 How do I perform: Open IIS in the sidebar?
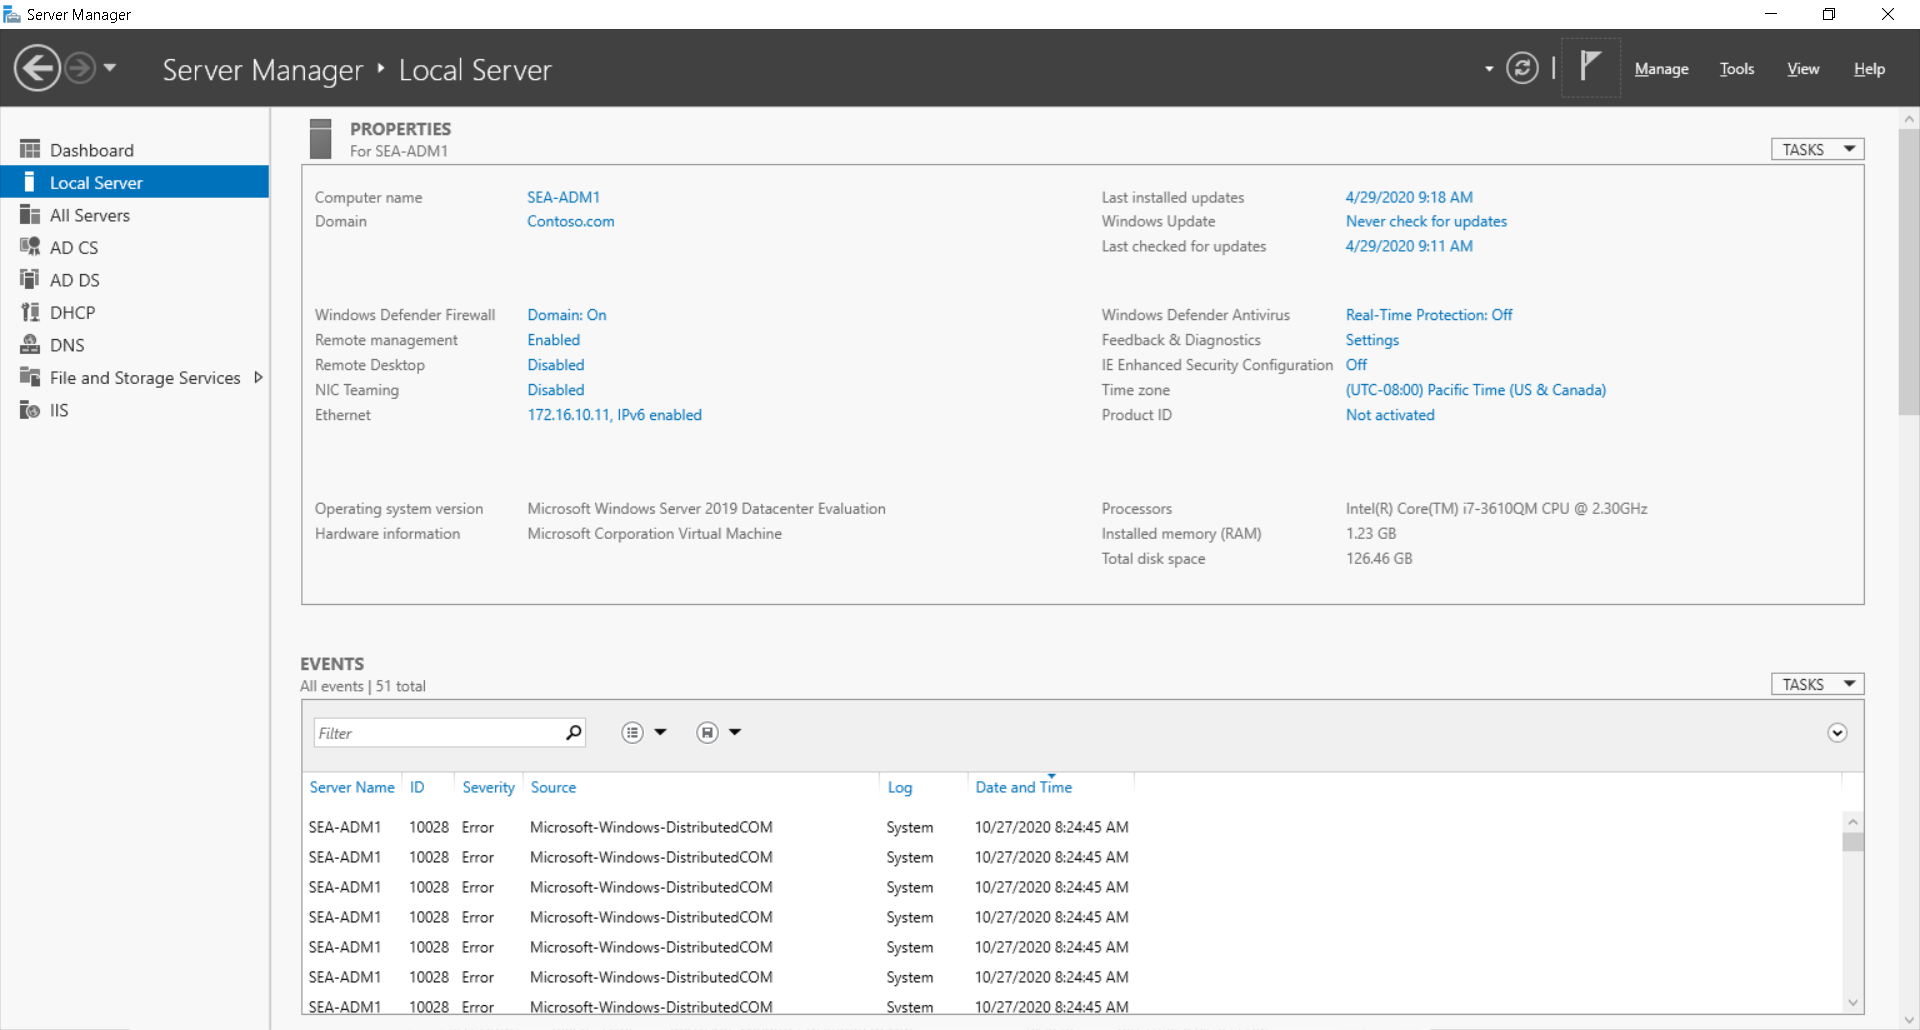click(59, 410)
